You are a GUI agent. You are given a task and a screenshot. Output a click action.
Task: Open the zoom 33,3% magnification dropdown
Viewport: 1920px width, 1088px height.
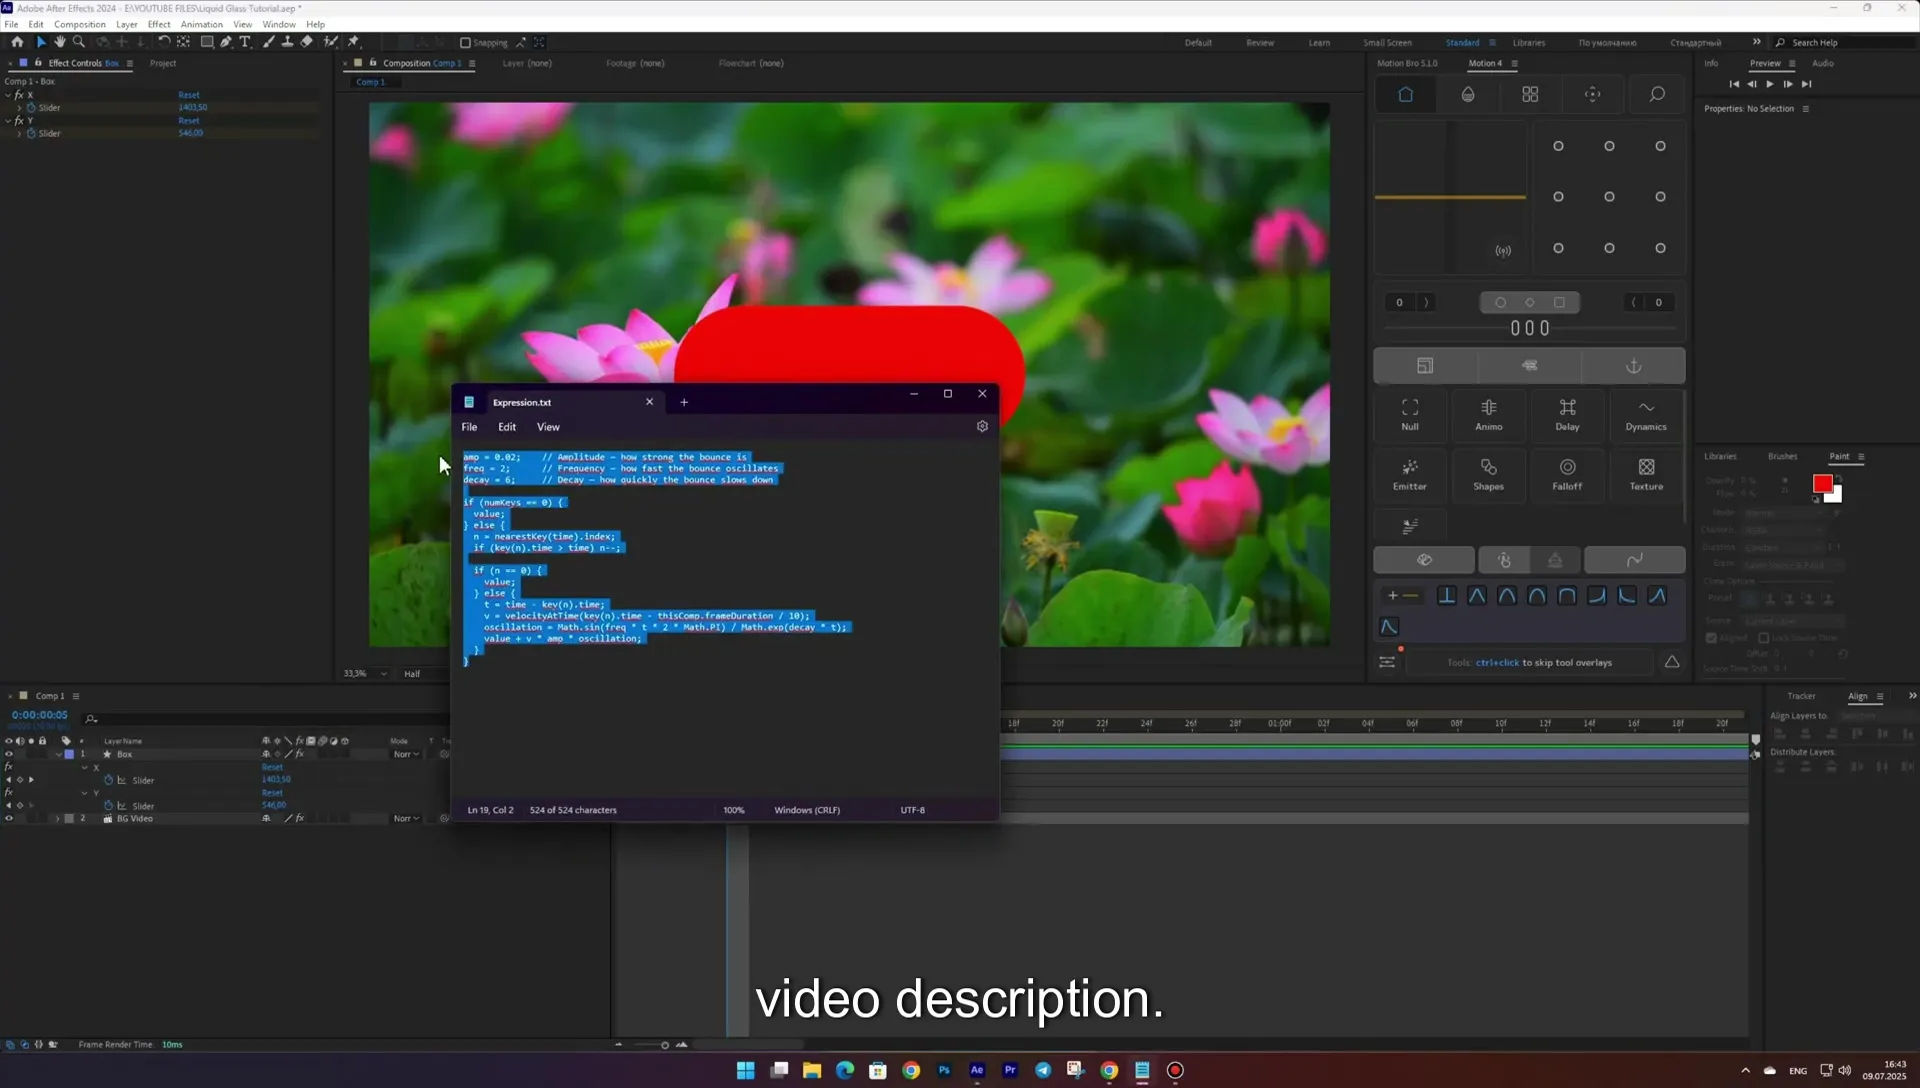(364, 674)
